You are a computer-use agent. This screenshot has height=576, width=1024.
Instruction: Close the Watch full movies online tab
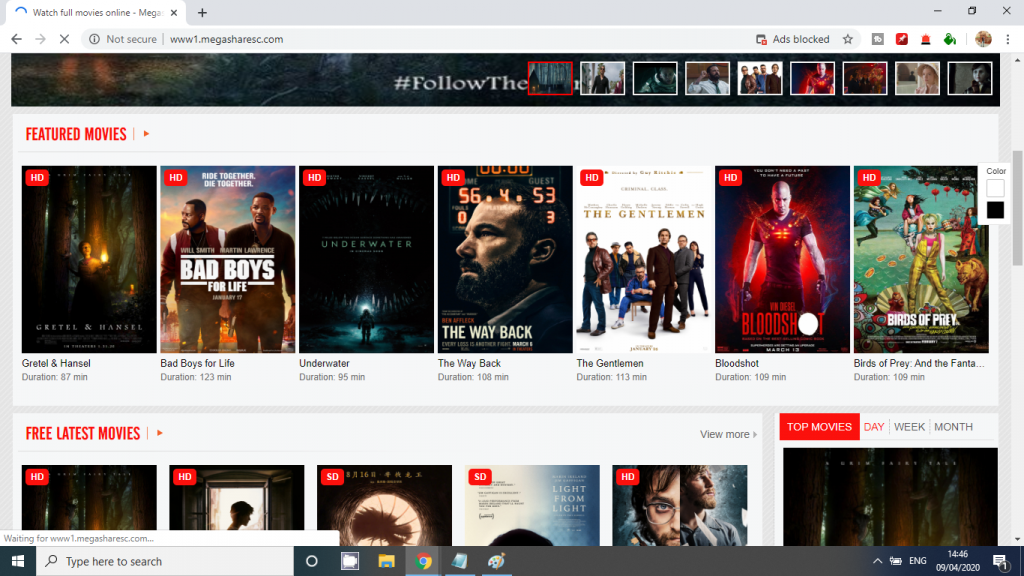(174, 12)
